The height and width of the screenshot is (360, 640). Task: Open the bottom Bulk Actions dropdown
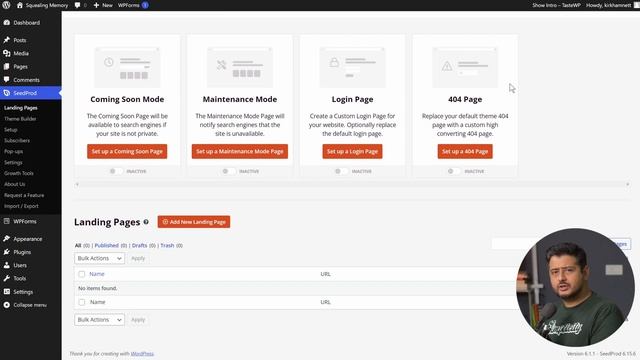pos(100,320)
